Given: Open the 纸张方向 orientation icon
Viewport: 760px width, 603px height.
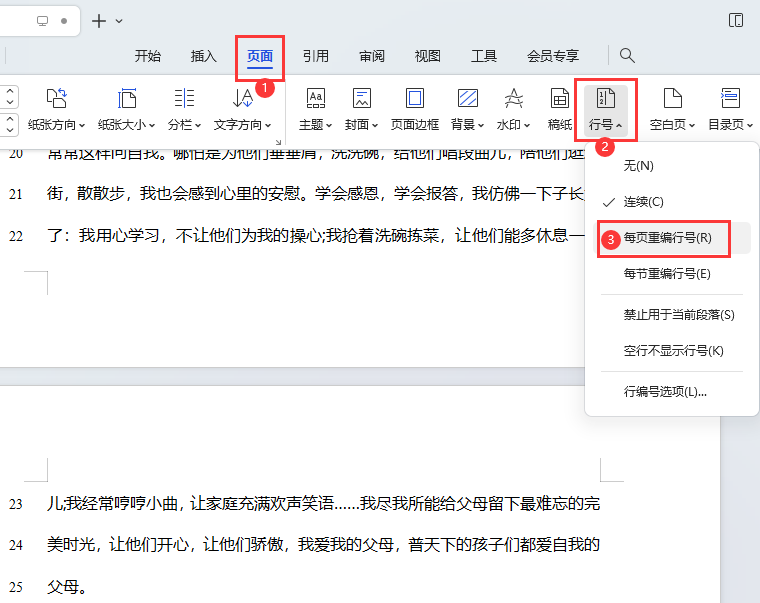Looking at the screenshot, I should tap(56, 98).
